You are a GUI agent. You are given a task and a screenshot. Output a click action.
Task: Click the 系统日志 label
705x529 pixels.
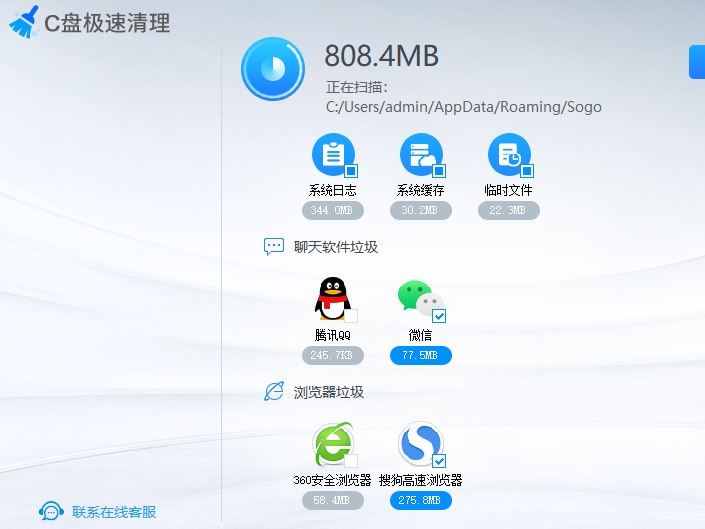333,190
